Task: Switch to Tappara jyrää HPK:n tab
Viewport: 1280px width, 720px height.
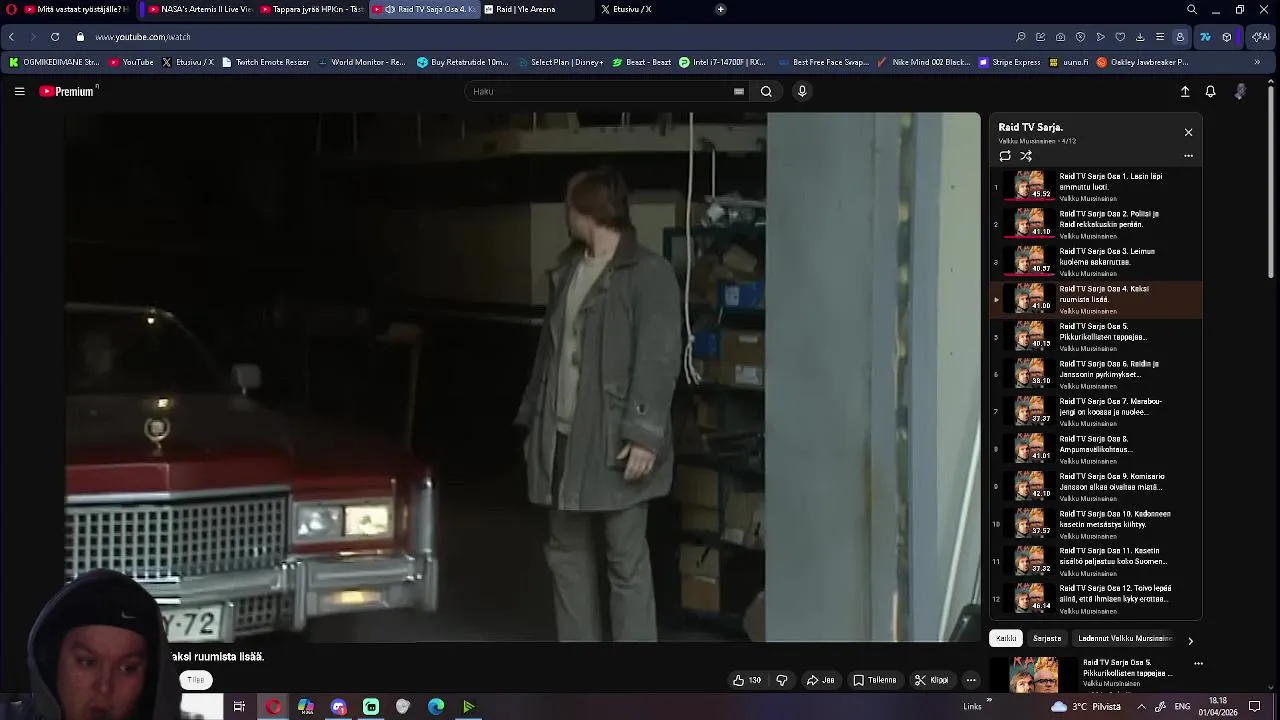Action: (x=311, y=9)
